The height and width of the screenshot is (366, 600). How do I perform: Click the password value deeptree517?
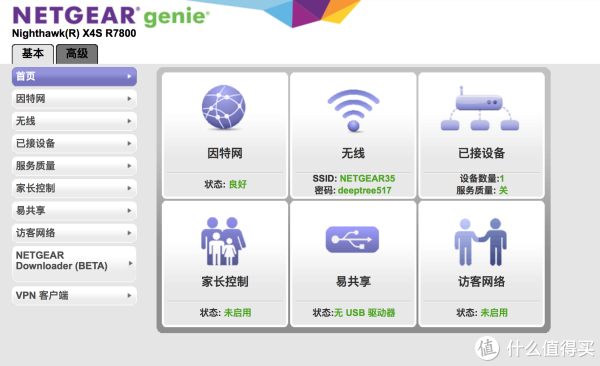point(365,190)
